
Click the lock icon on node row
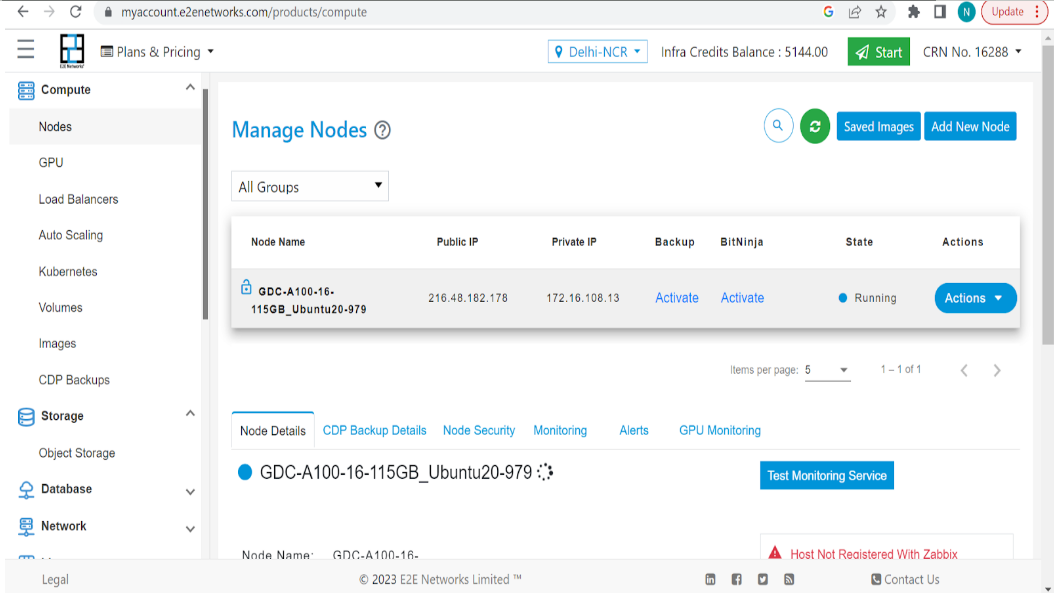(246, 287)
